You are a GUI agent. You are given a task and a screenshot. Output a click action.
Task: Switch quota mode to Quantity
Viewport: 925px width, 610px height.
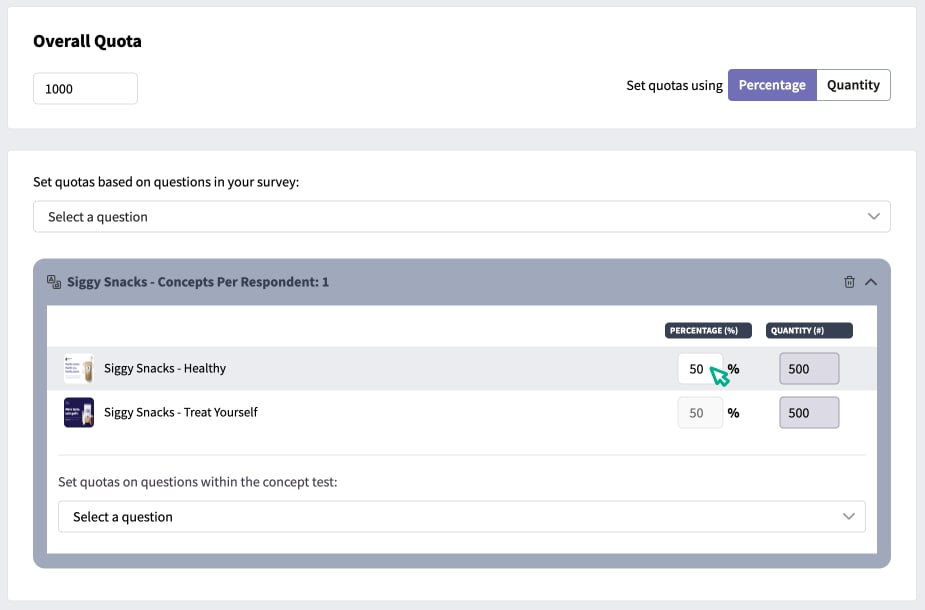(x=853, y=85)
